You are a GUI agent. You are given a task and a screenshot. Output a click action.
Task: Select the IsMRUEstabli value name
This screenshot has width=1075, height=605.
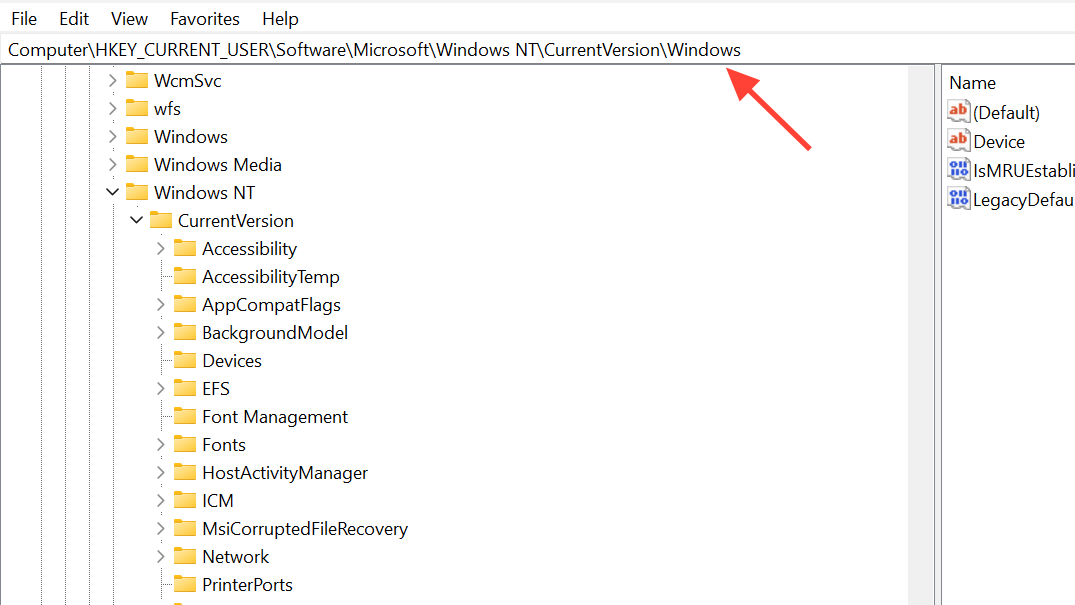[1024, 171]
